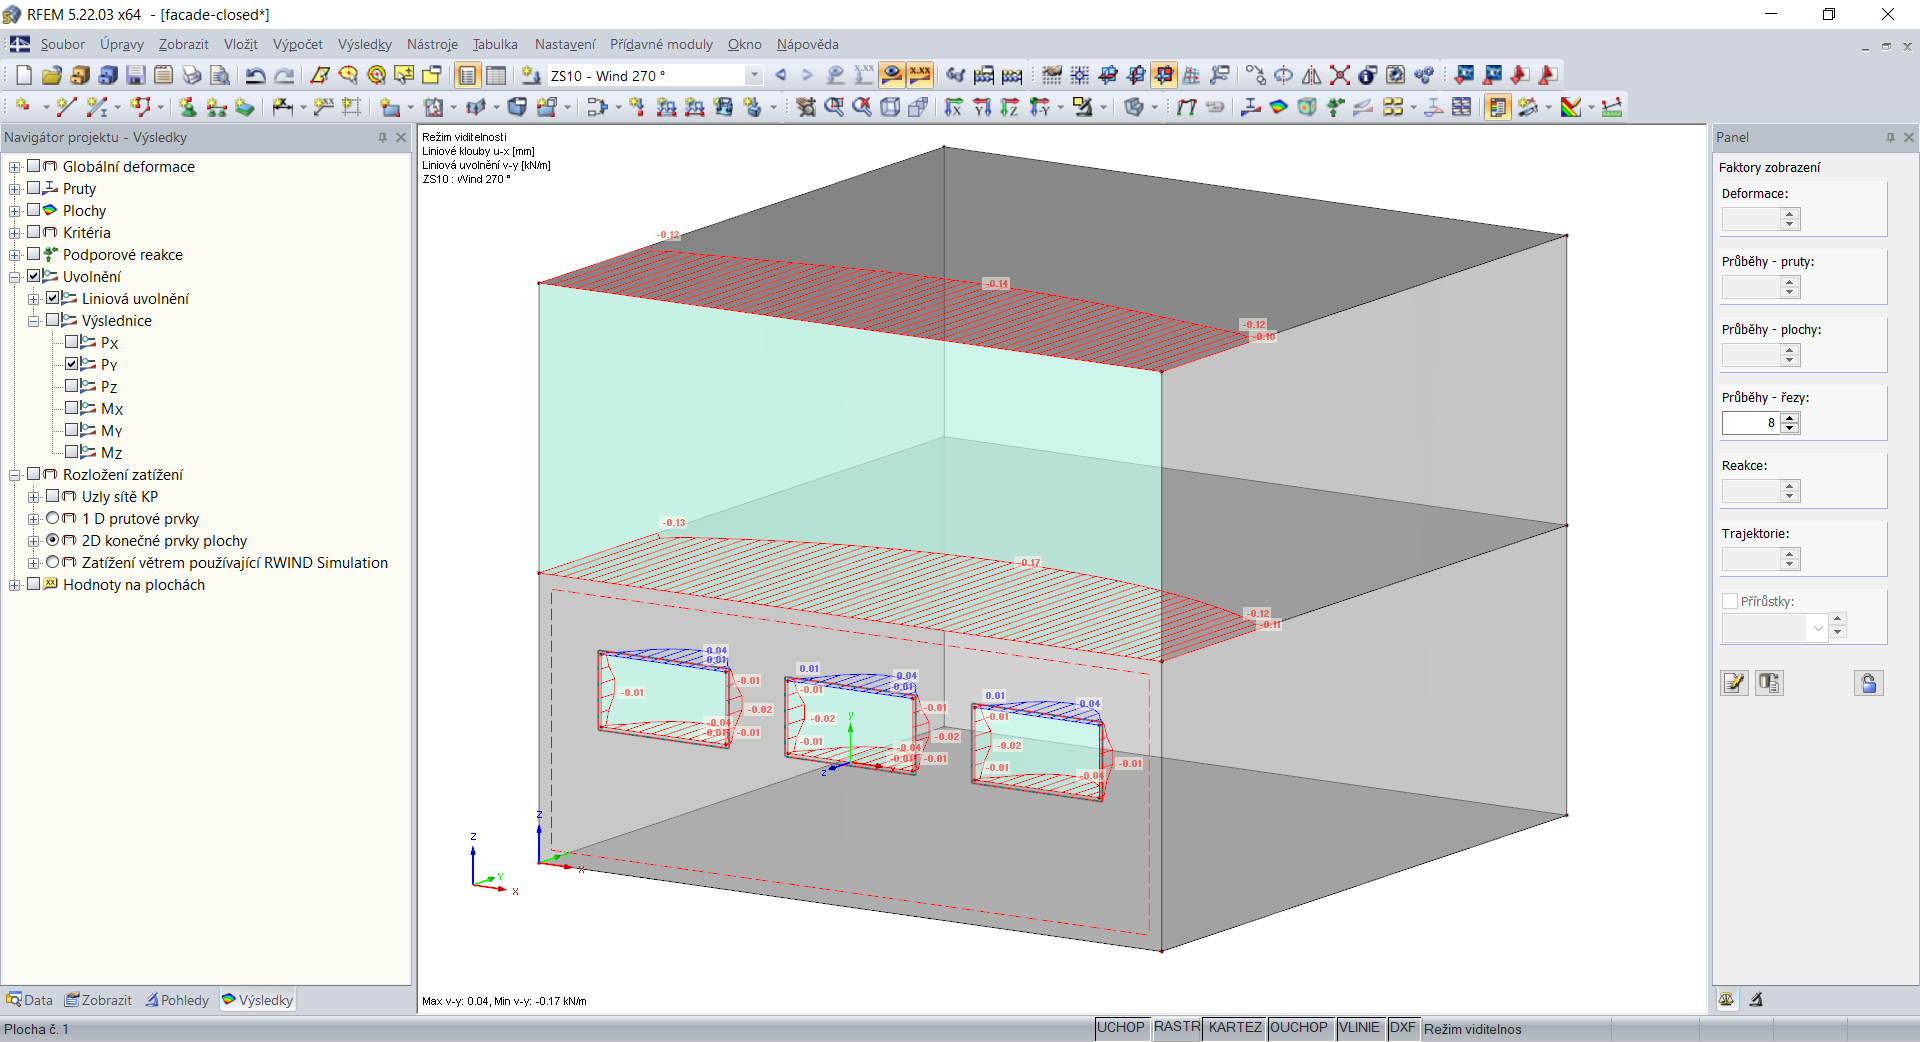Uncheck Liniová uvolnění checkbox
This screenshot has height=1042, width=1920.
(x=52, y=298)
